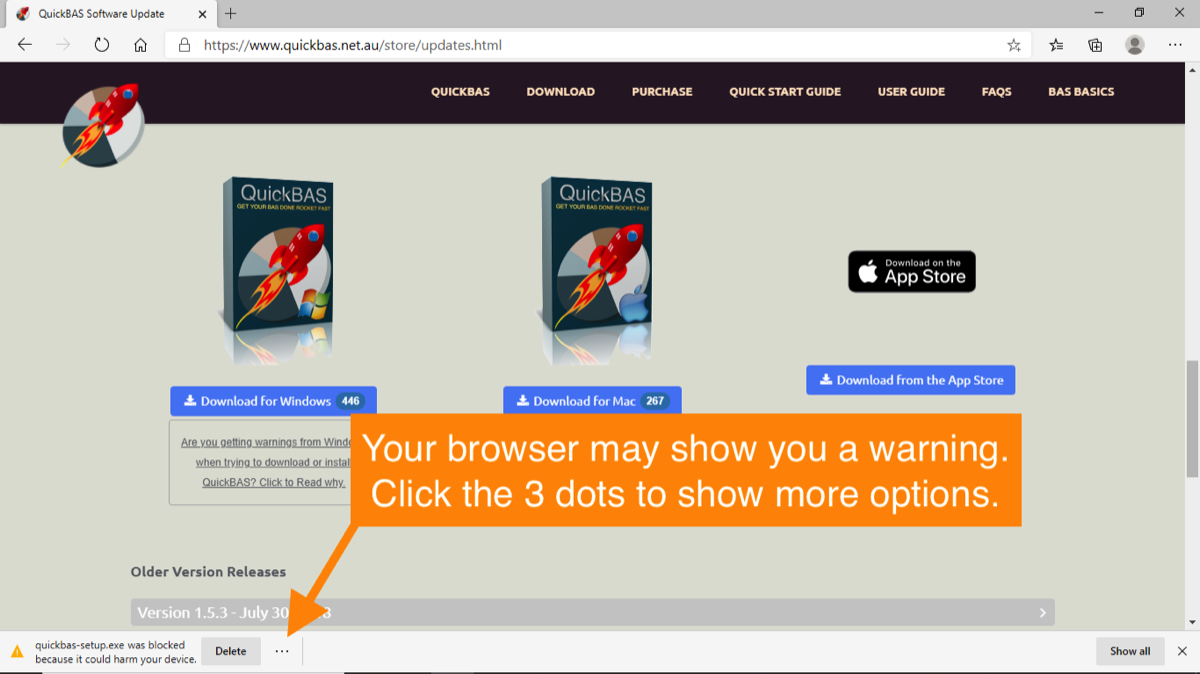Open browser settings and more menu
Image resolution: width=1200 pixels, height=674 pixels.
point(1175,45)
